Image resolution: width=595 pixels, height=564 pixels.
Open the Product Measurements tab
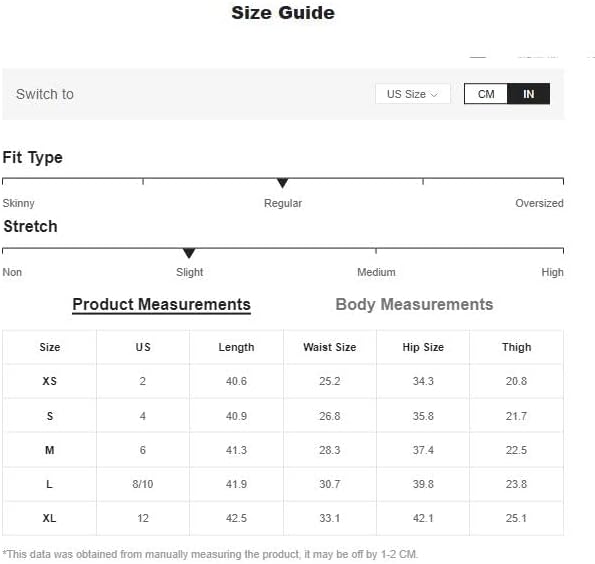coord(161,304)
